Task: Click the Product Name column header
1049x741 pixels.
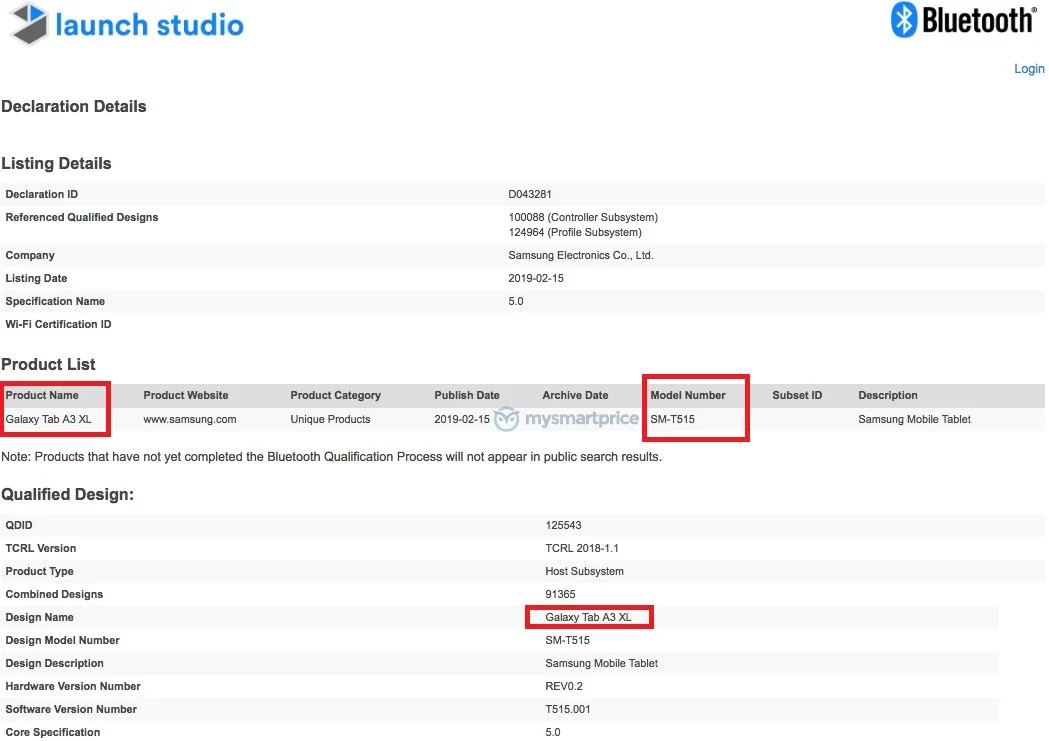Action: (x=42, y=395)
